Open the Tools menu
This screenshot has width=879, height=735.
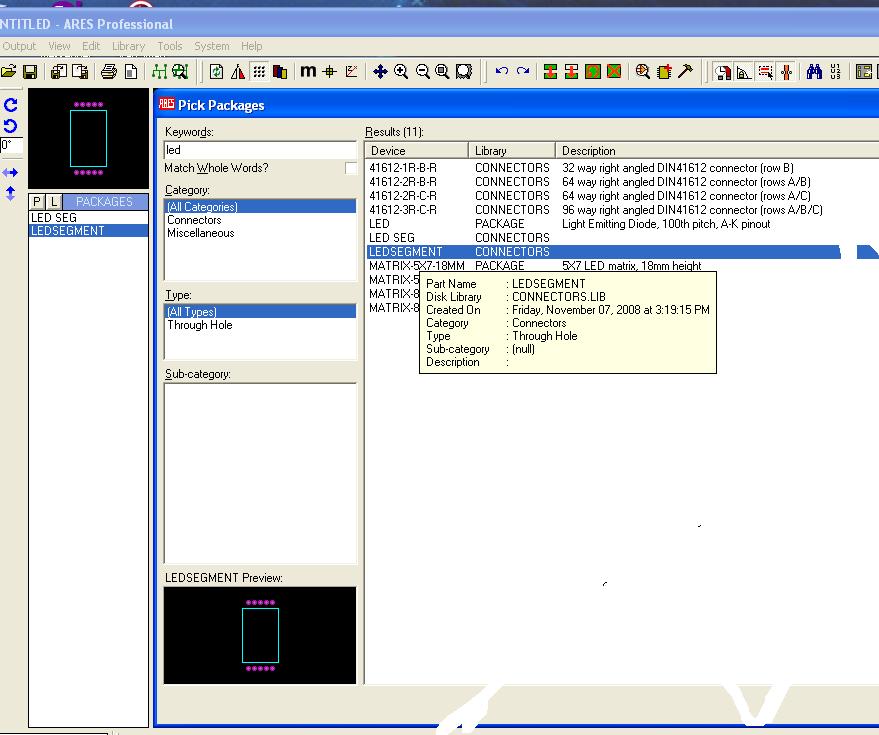point(170,46)
